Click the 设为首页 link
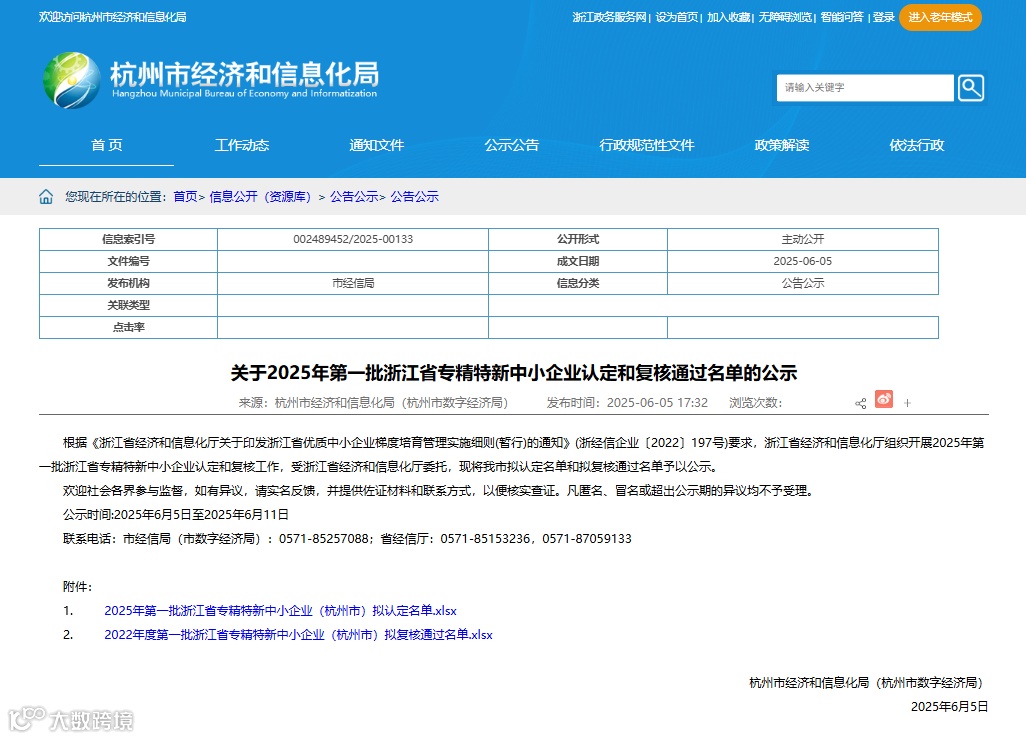1026x739 pixels. point(677,18)
